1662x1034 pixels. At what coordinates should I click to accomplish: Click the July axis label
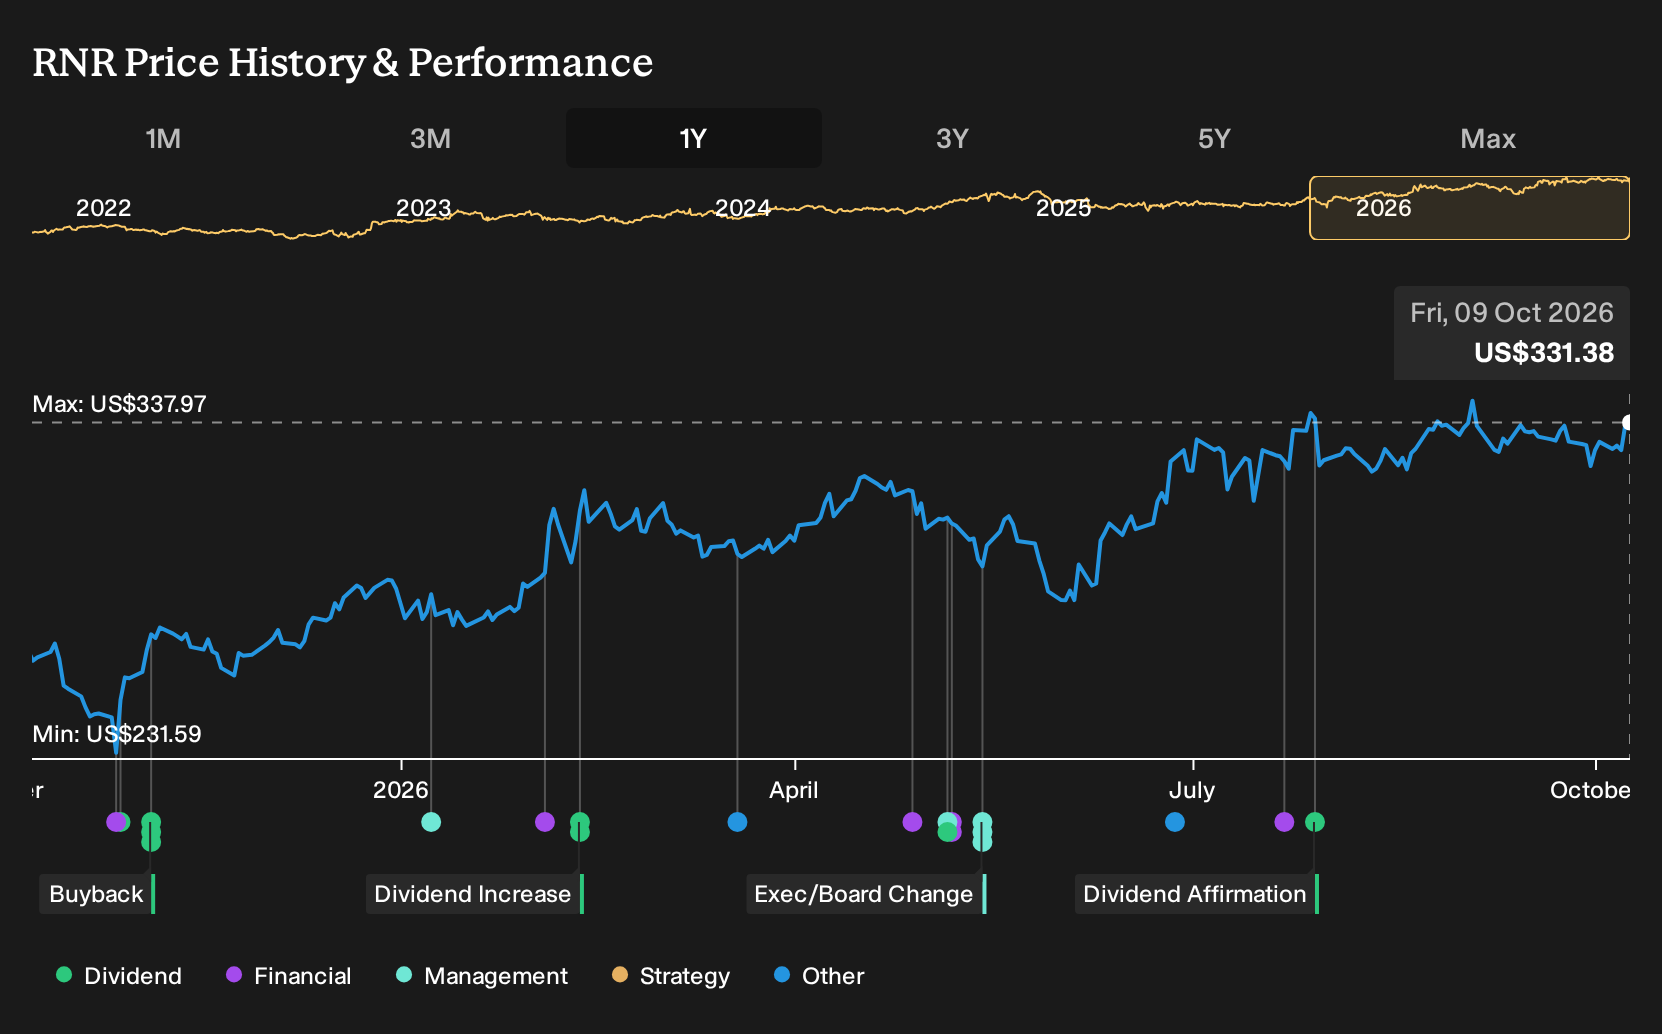pos(1192,790)
